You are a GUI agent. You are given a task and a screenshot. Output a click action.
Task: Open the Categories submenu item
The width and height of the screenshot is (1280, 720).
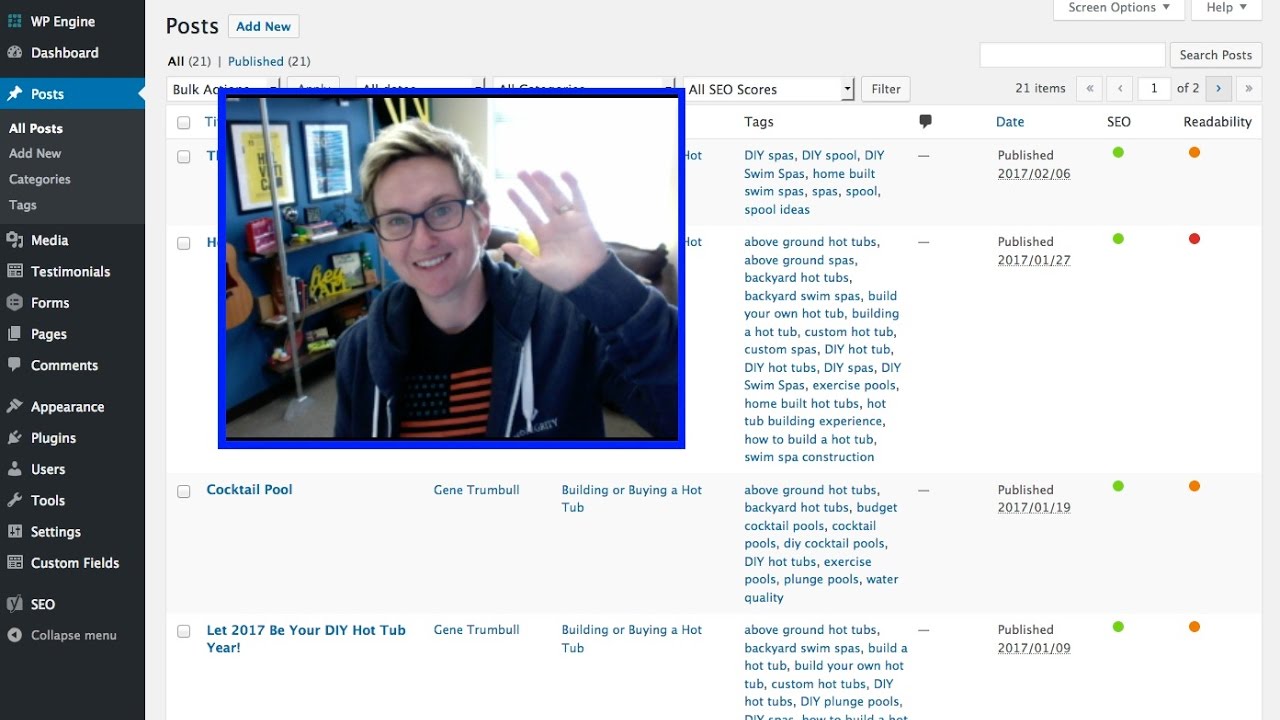40,179
